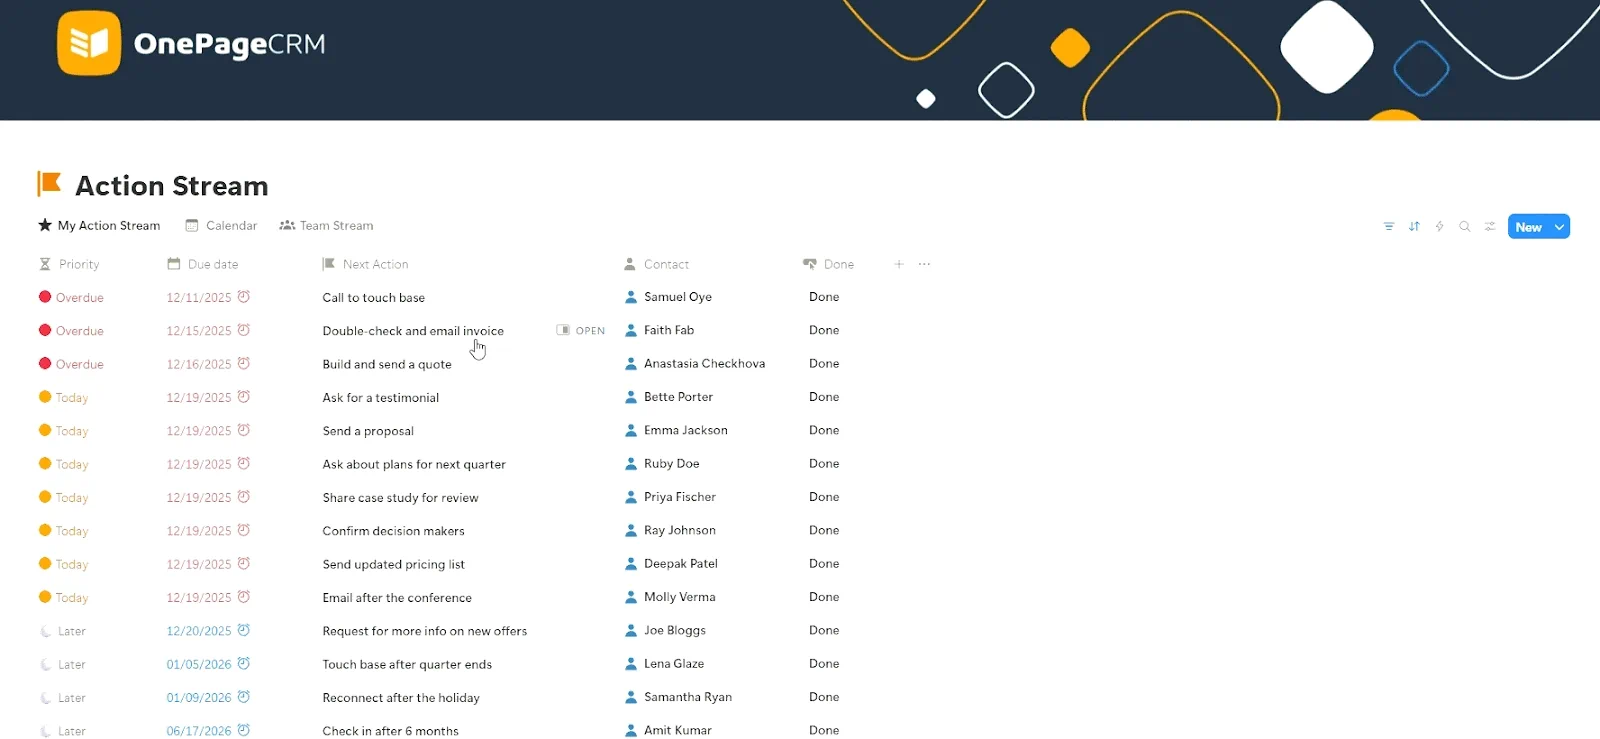
Task: Click the Overdue tag for Call to touch base
Action: (71, 298)
